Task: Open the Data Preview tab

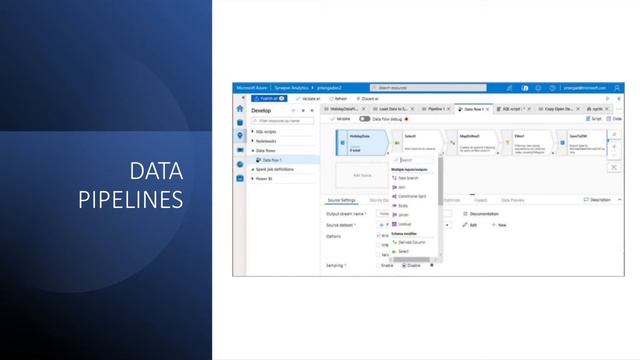Action: 512,200
